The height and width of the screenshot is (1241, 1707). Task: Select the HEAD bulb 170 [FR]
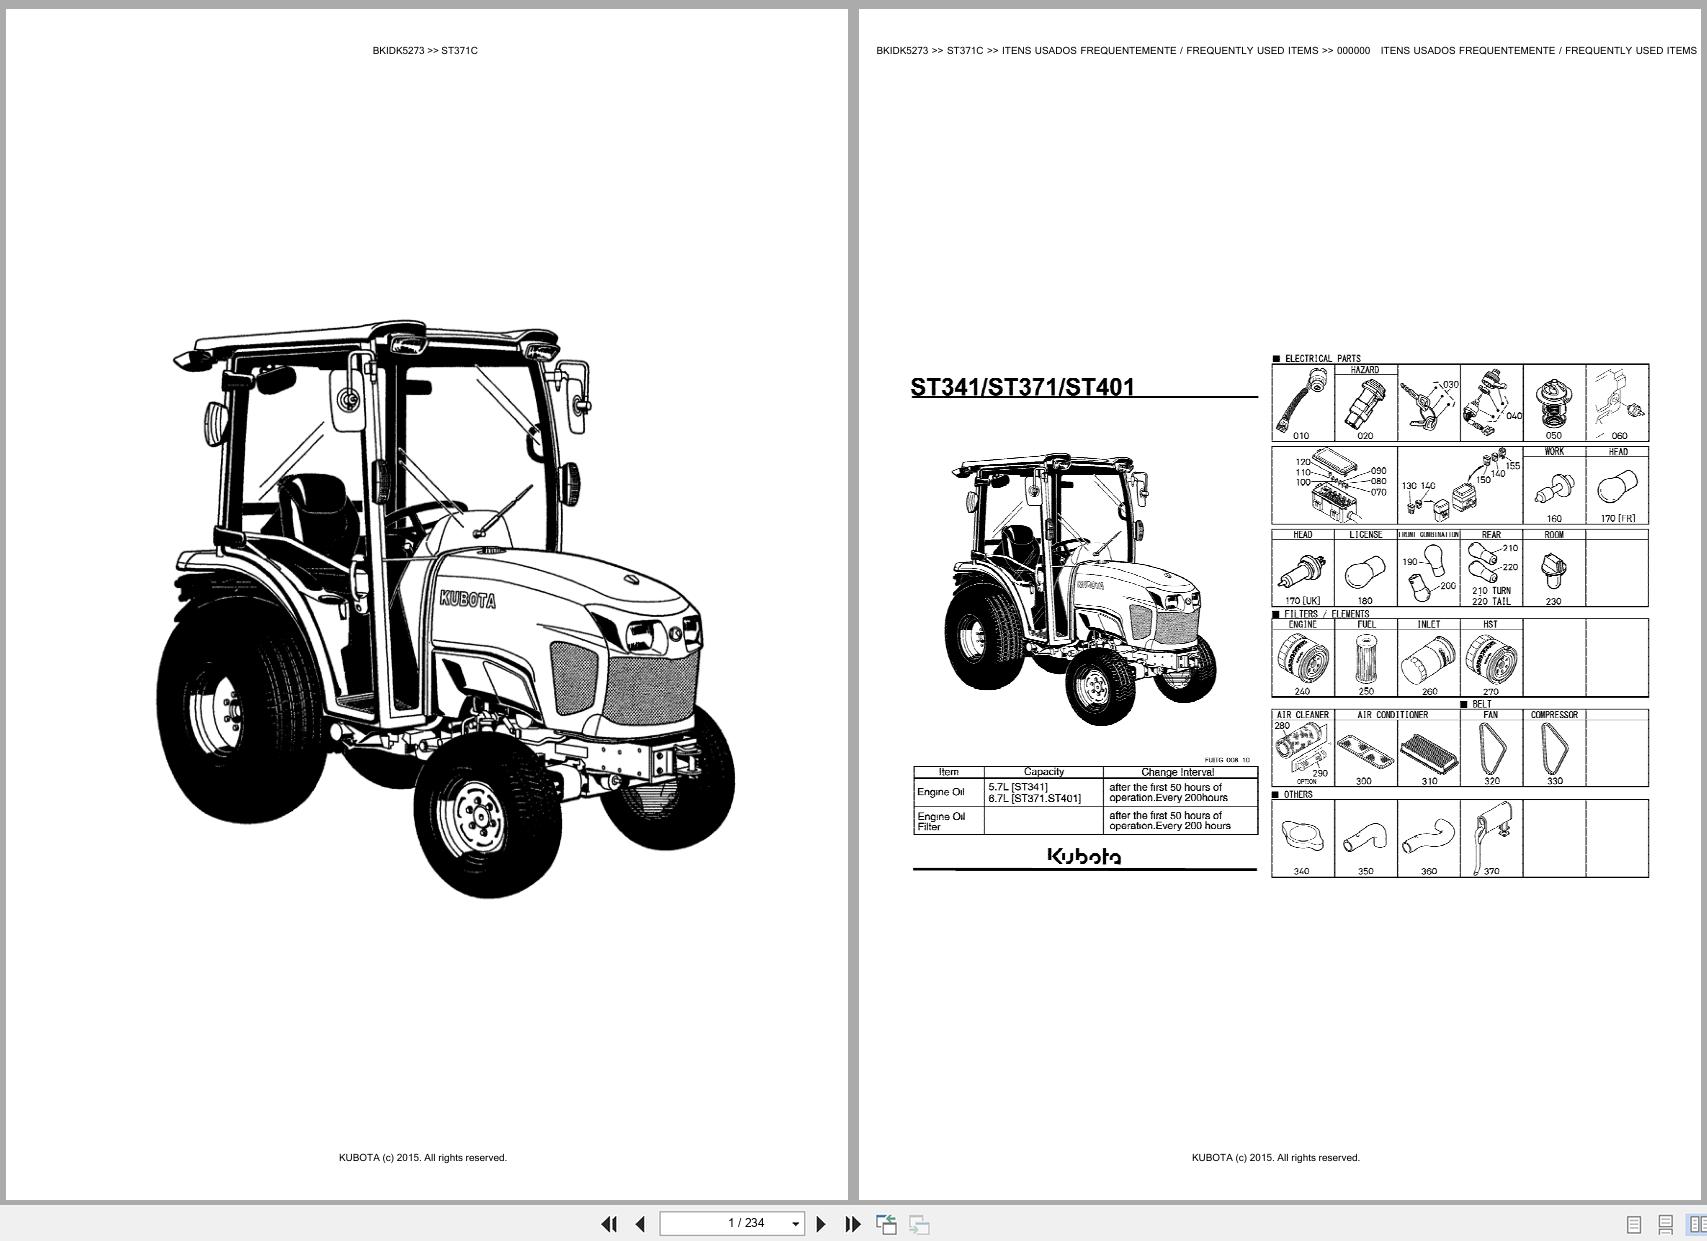(x=1617, y=485)
